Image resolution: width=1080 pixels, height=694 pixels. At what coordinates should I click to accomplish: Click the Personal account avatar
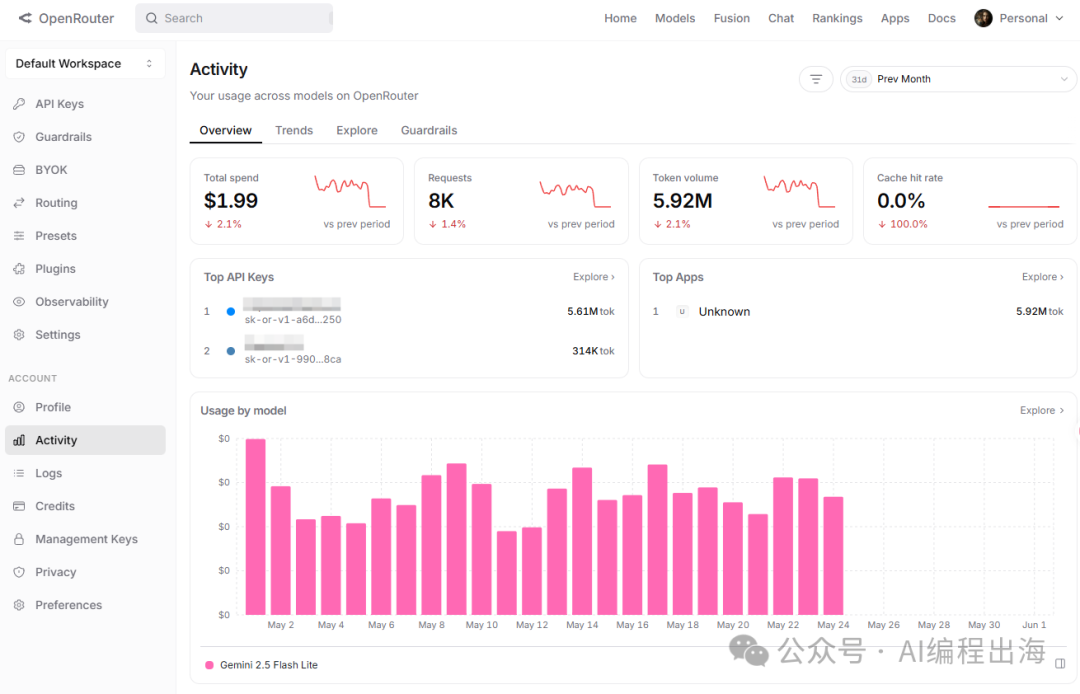[x=984, y=18]
